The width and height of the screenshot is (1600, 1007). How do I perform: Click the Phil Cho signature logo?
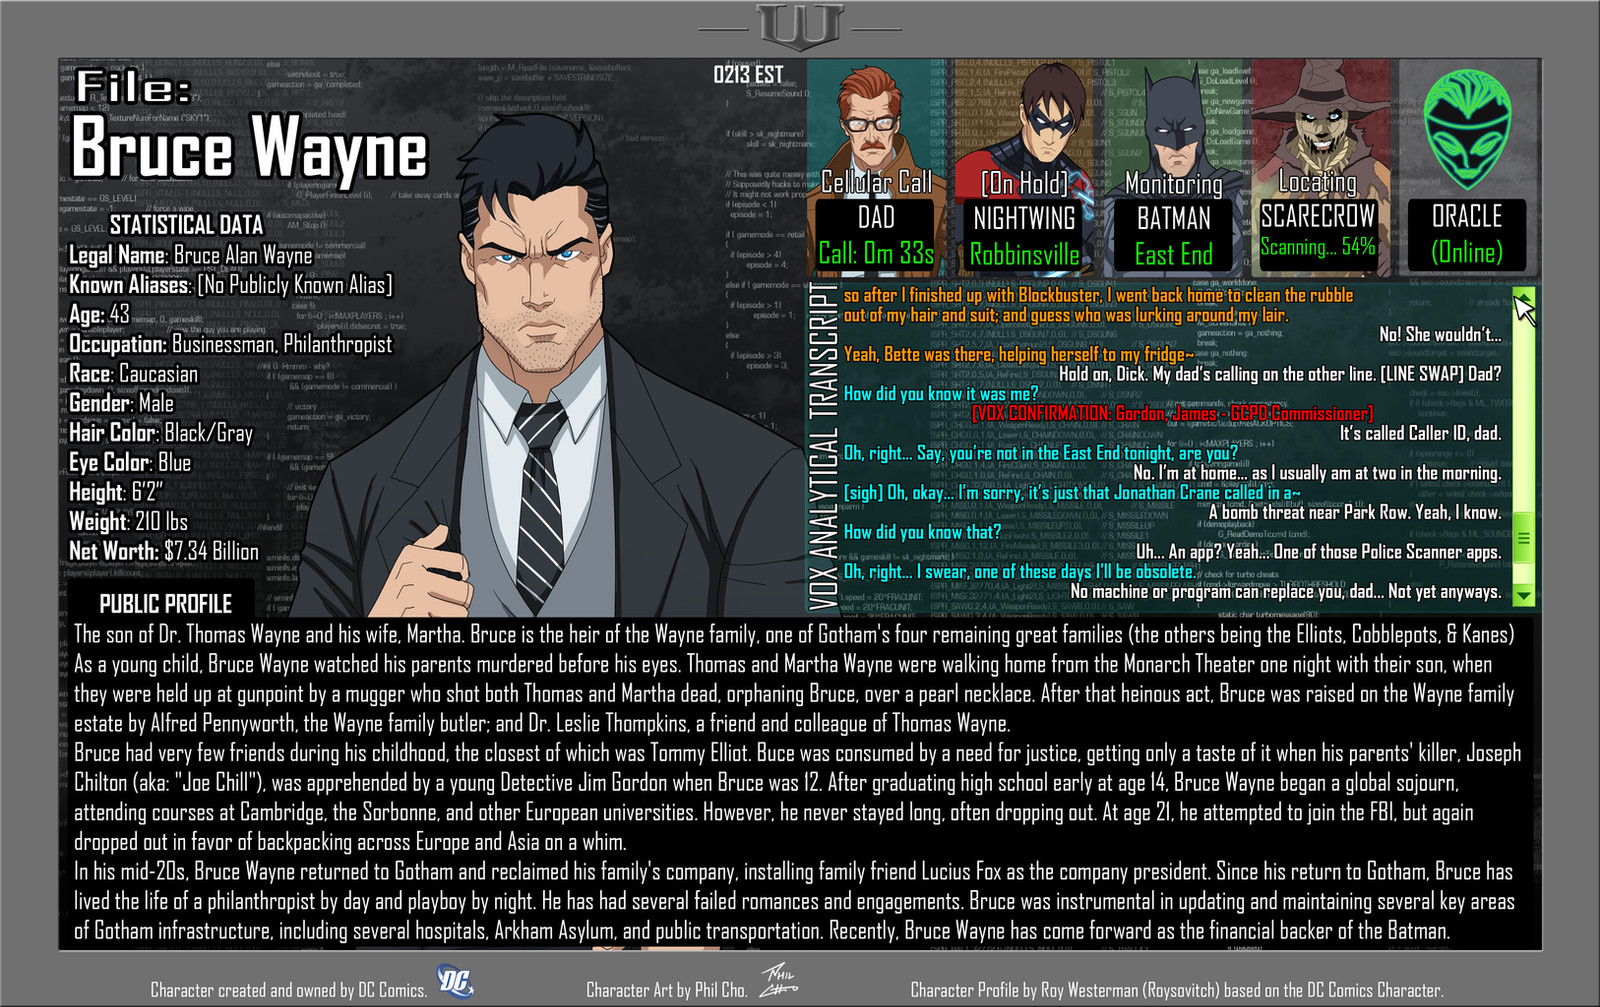coord(778,980)
